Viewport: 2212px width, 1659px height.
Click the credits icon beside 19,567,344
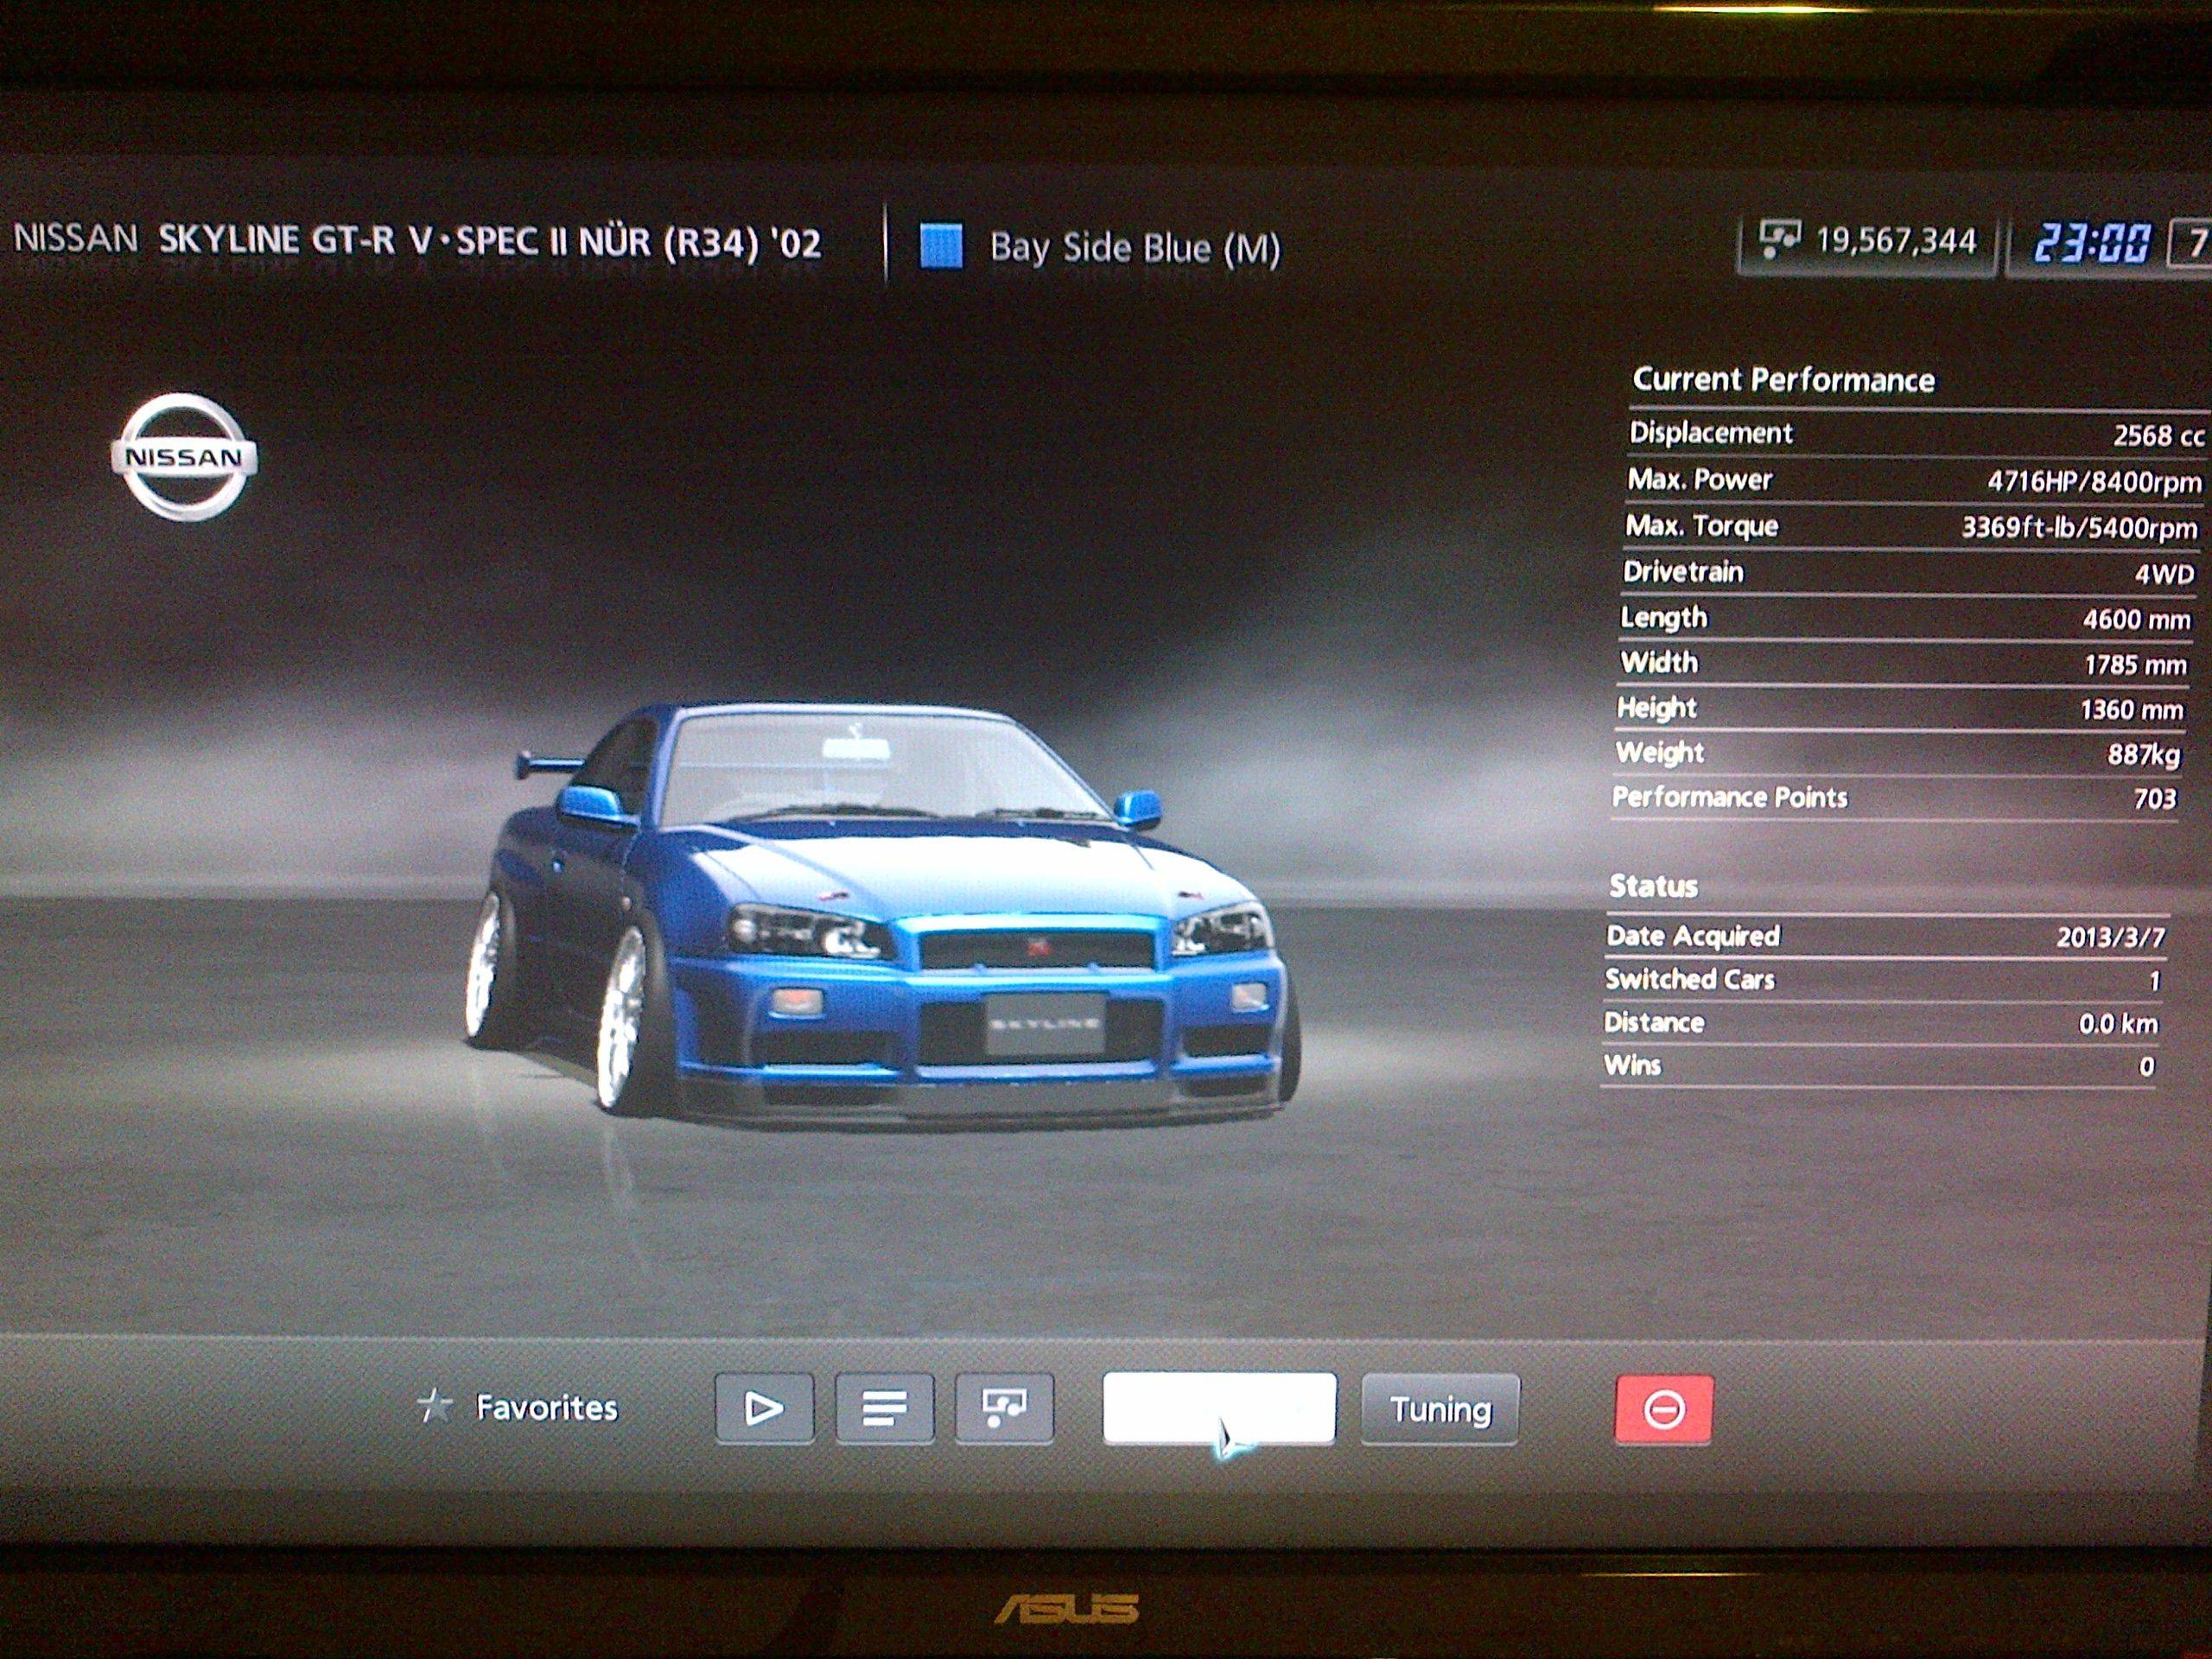(x=1779, y=239)
